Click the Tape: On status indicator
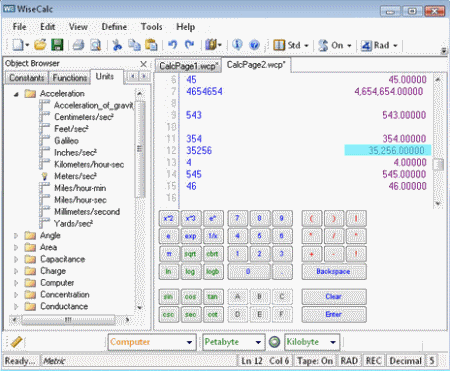The width and height of the screenshot is (450, 371). pyautogui.click(x=315, y=361)
